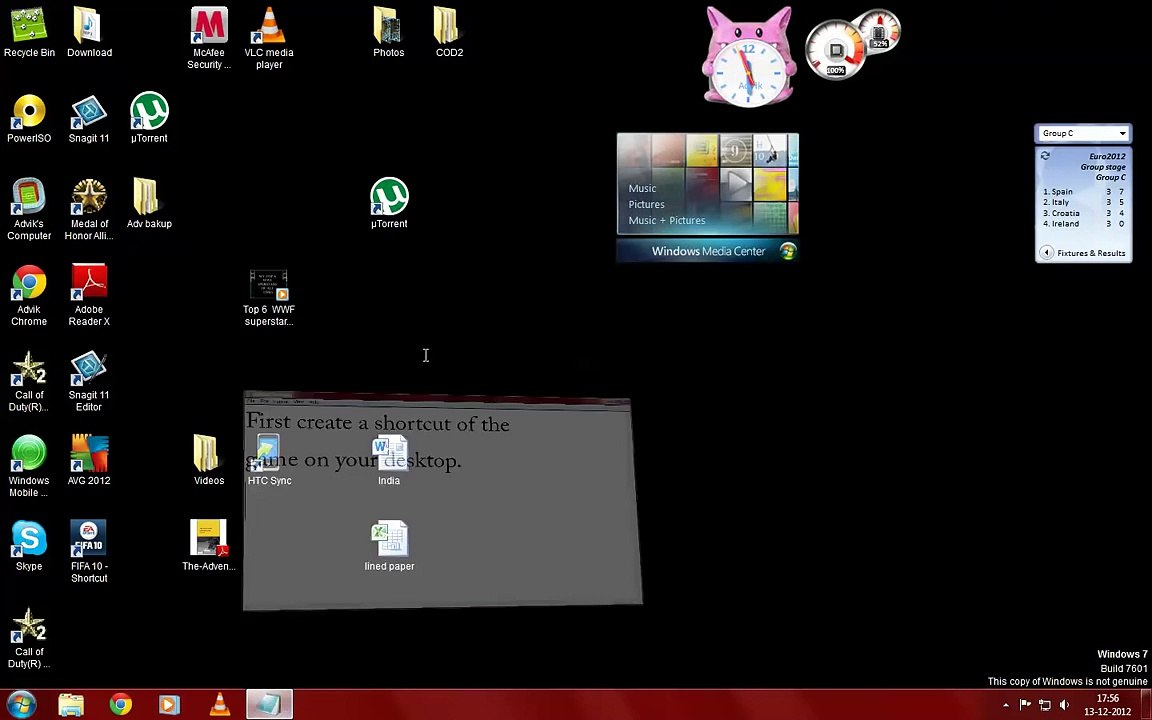Click the pink cat clock gadget
This screenshot has width=1152, height=720.
click(x=748, y=57)
